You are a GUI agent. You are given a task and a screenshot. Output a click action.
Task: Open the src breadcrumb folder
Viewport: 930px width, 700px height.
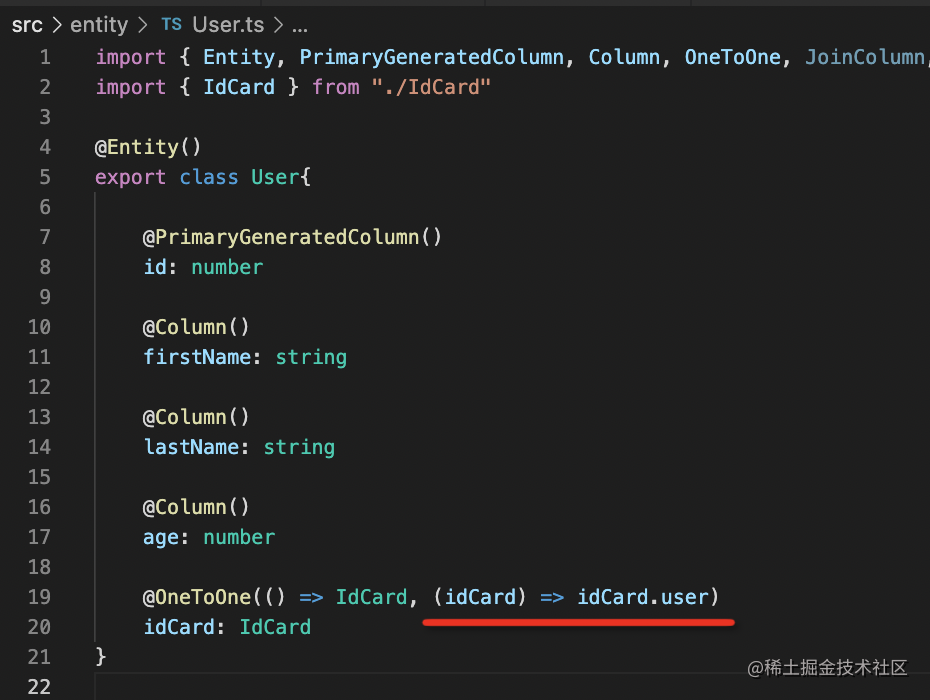pyautogui.click(x=27, y=25)
